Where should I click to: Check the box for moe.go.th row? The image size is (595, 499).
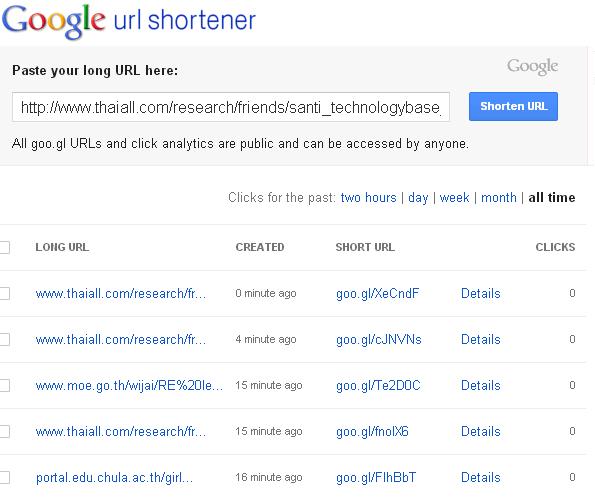point(4,386)
